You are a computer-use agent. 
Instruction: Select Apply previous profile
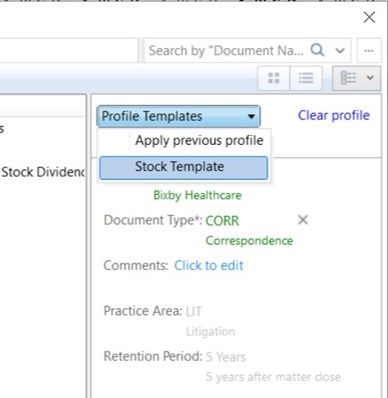pos(199,140)
